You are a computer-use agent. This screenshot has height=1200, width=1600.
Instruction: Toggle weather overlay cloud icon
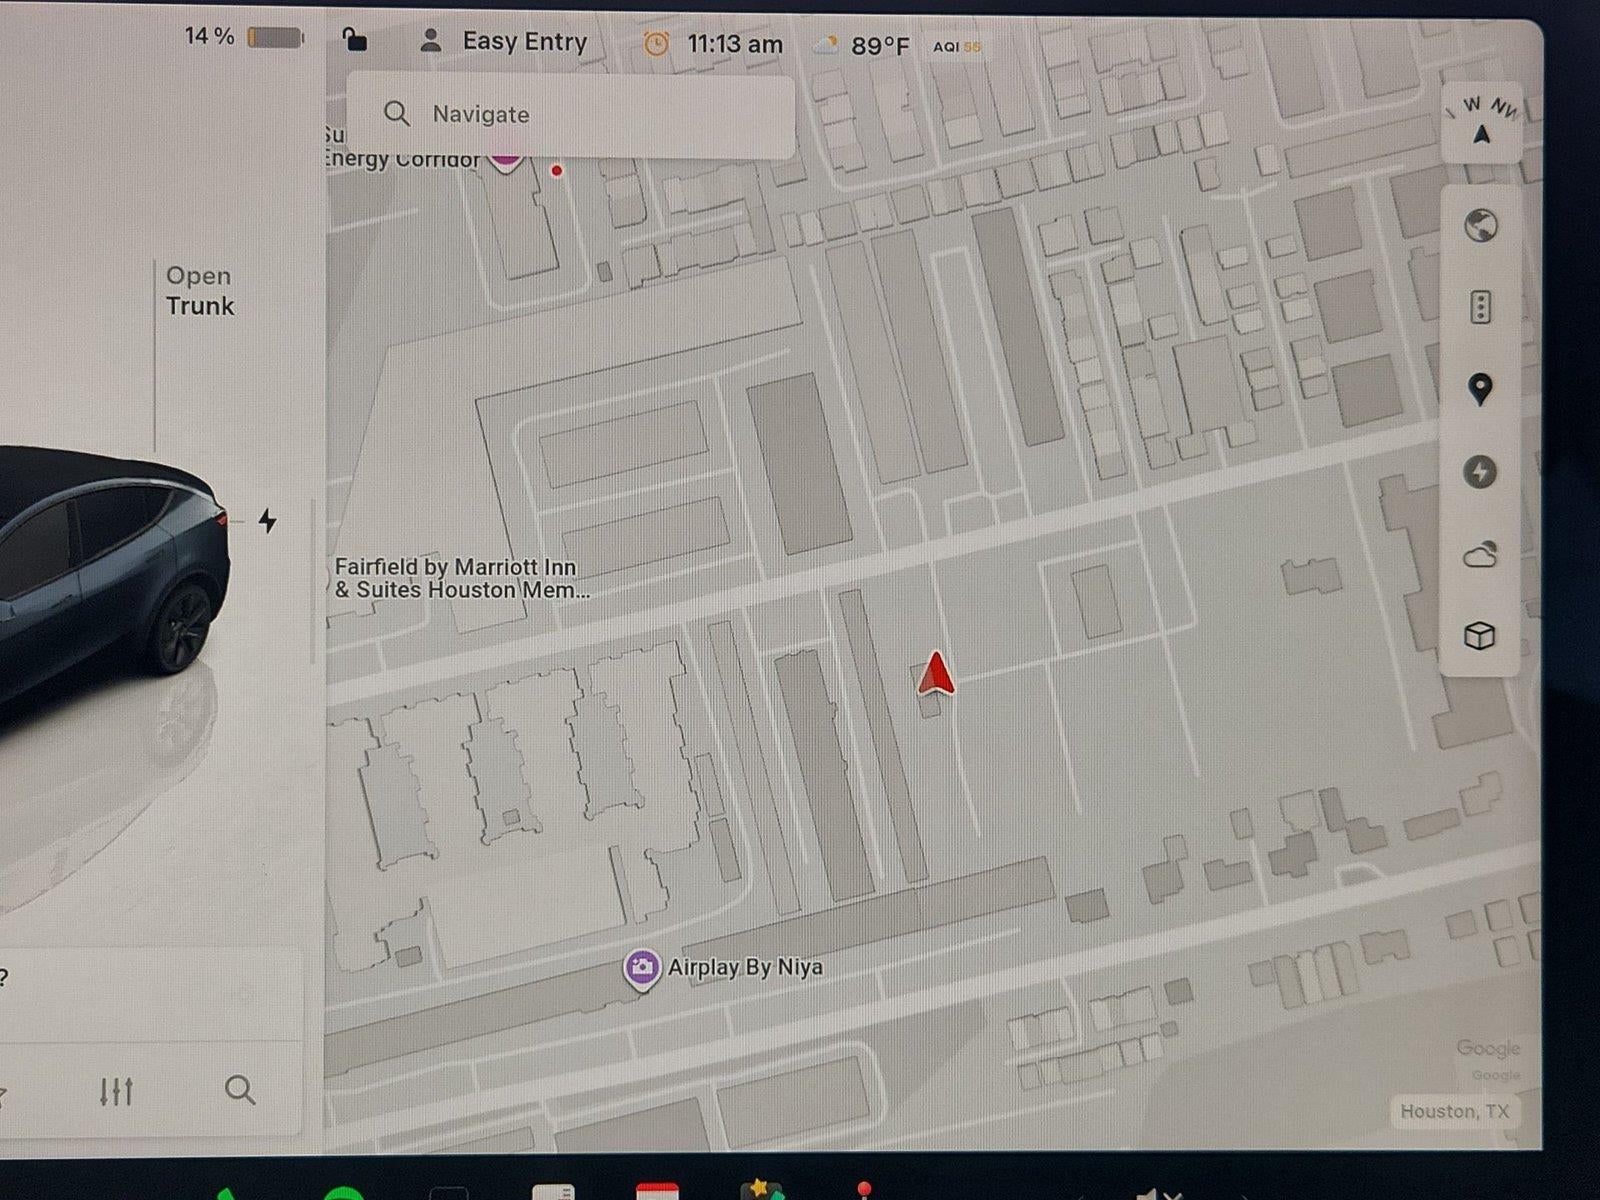pyautogui.click(x=1480, y=554)
